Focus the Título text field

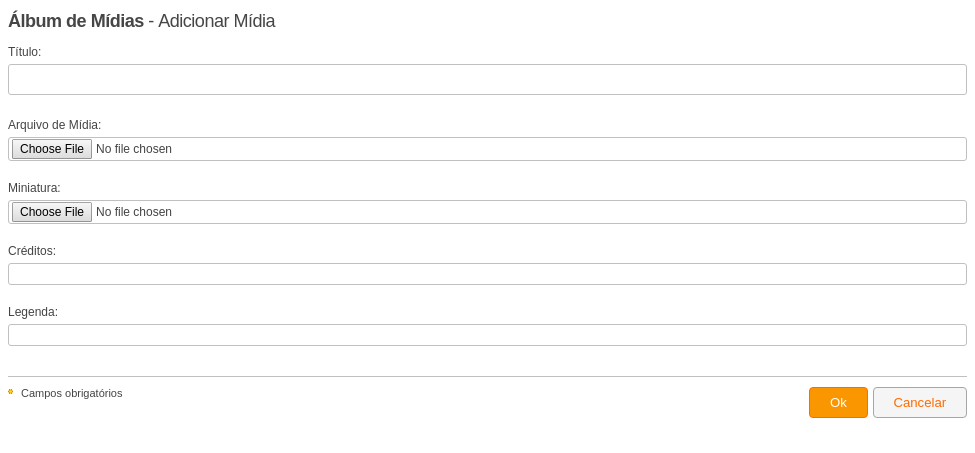[488, 80]
